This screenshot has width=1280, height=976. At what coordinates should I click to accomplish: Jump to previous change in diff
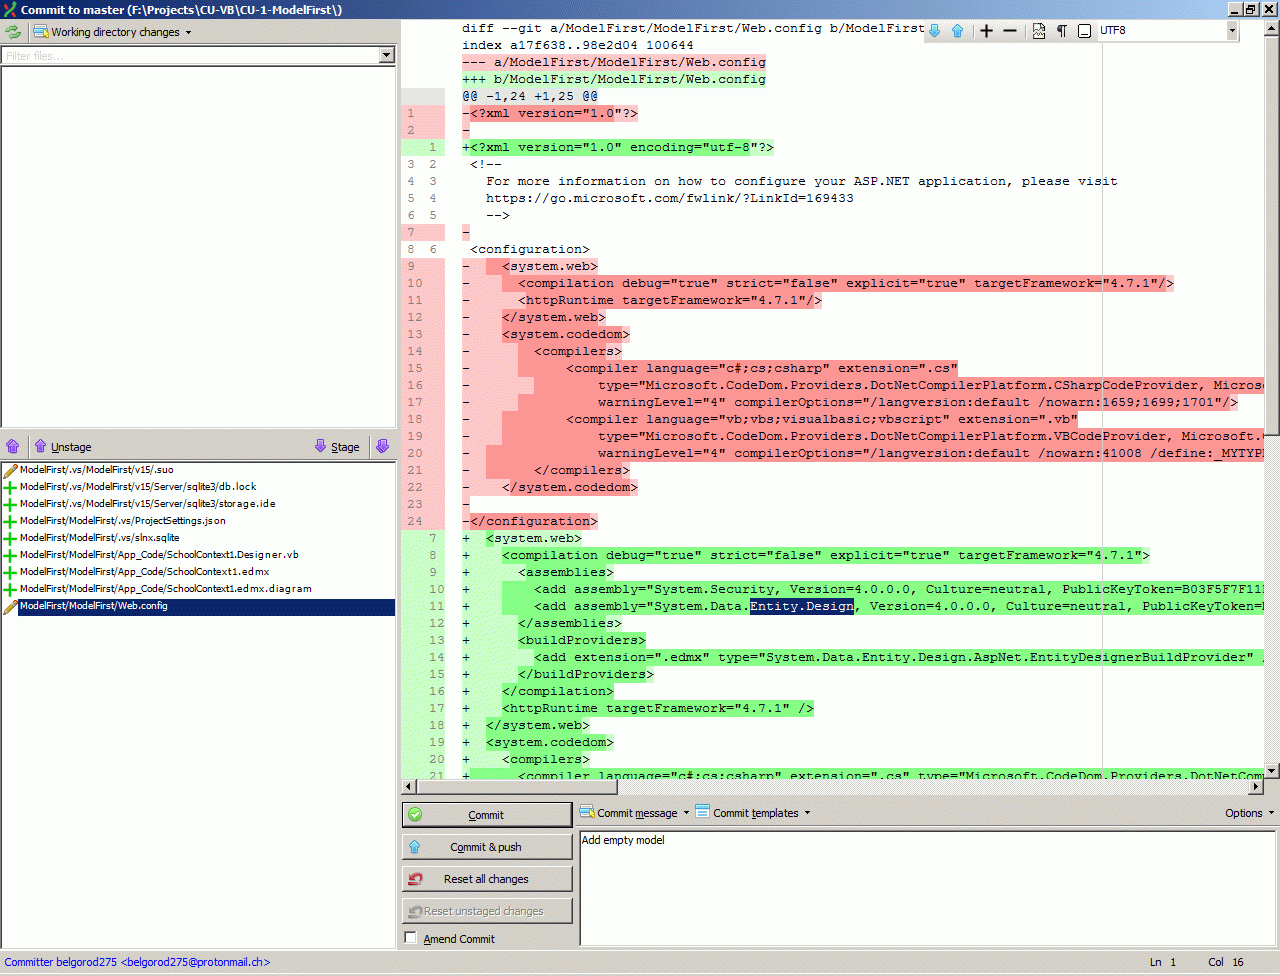(x=957, y=31)
